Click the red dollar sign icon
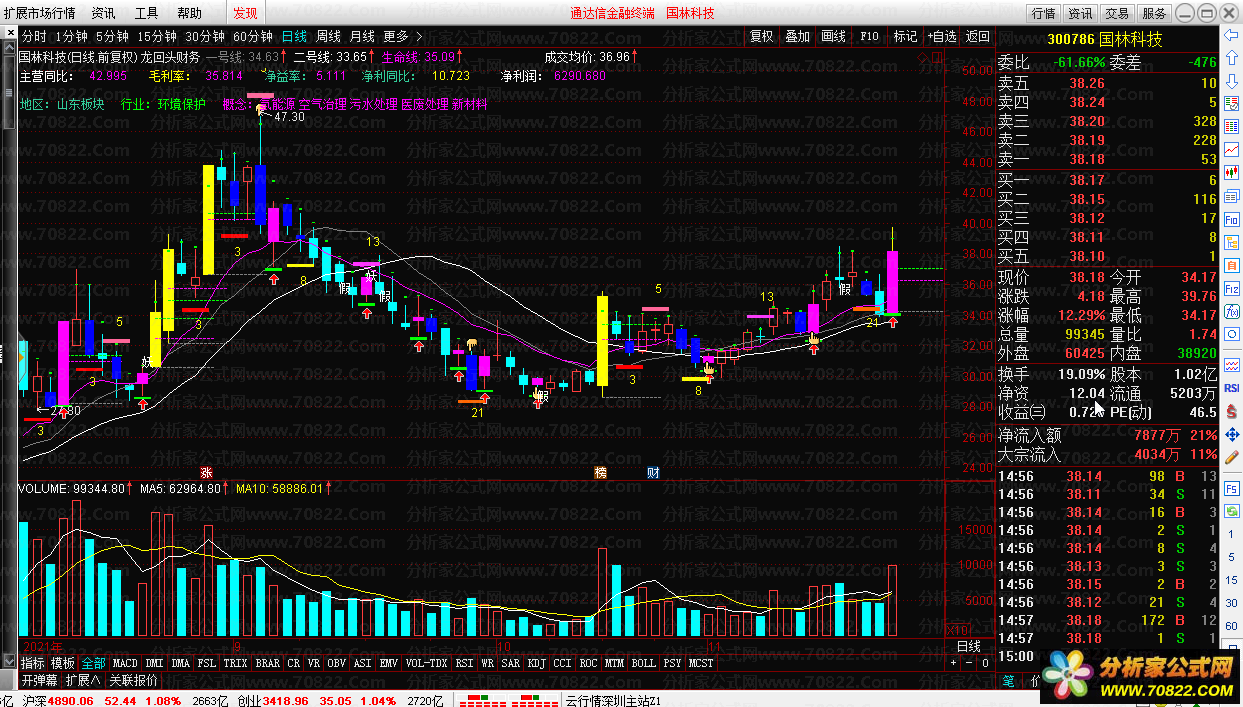 tap(1231, 411)
